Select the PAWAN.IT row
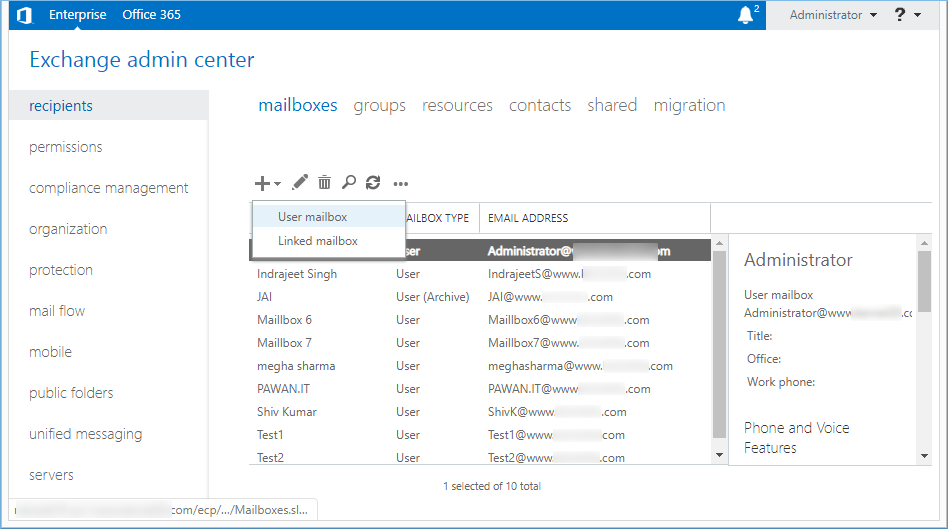The width and height of the screenshot is (948, 529). pyautogui.click(x=480, y=389)
